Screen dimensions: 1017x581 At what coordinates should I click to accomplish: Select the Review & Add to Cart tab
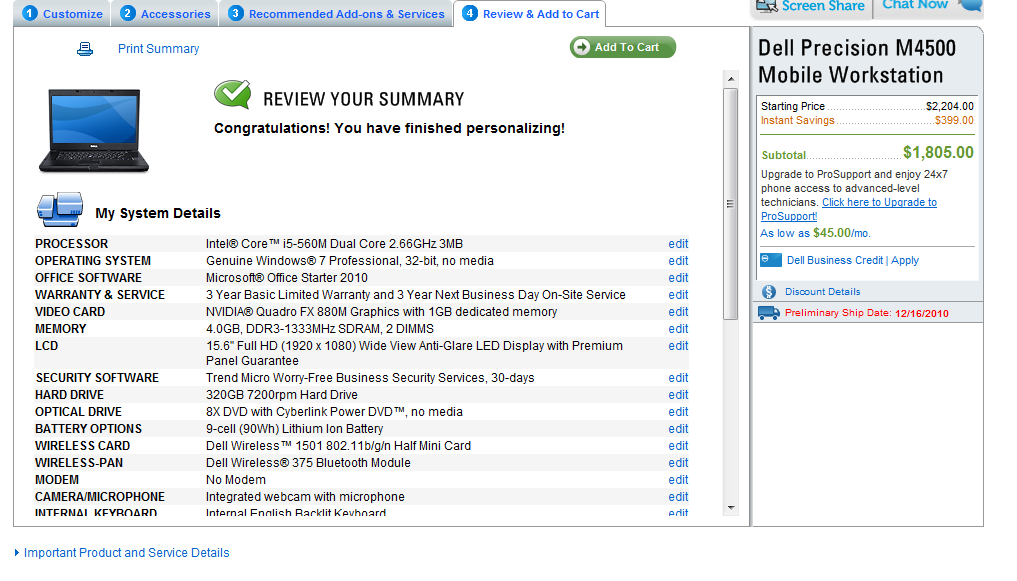coord(530,14)
